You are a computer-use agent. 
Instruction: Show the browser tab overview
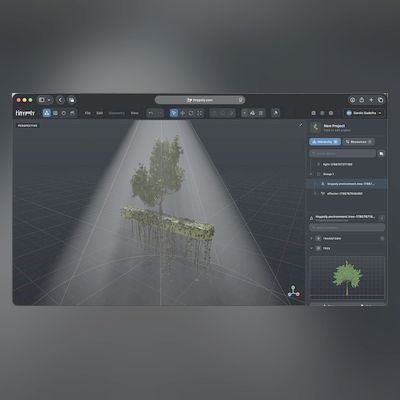[x=380, y=100]
